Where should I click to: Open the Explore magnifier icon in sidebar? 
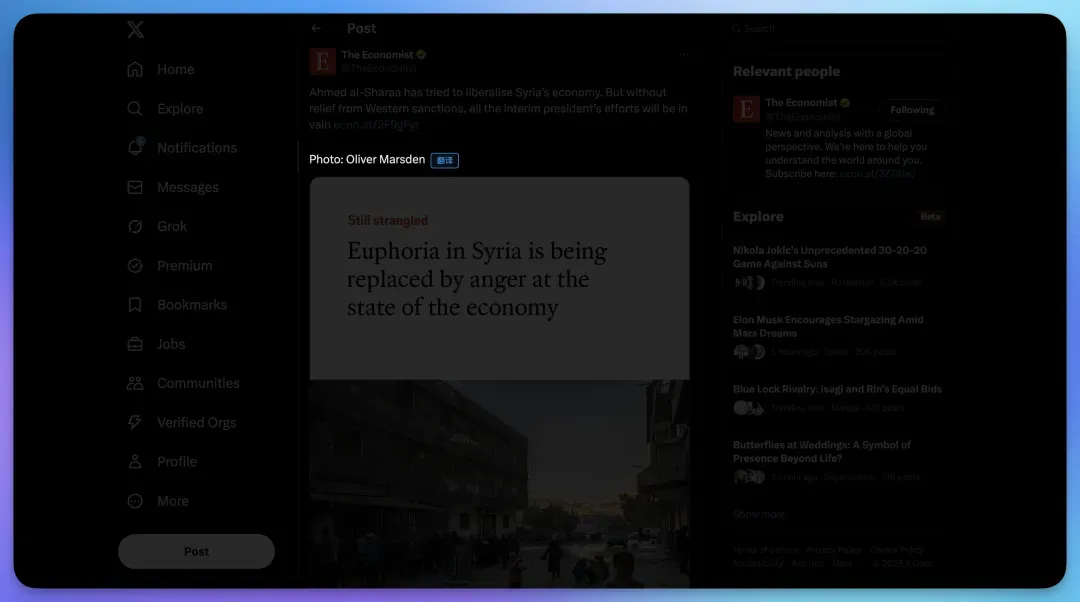click(x=135, y=108)
